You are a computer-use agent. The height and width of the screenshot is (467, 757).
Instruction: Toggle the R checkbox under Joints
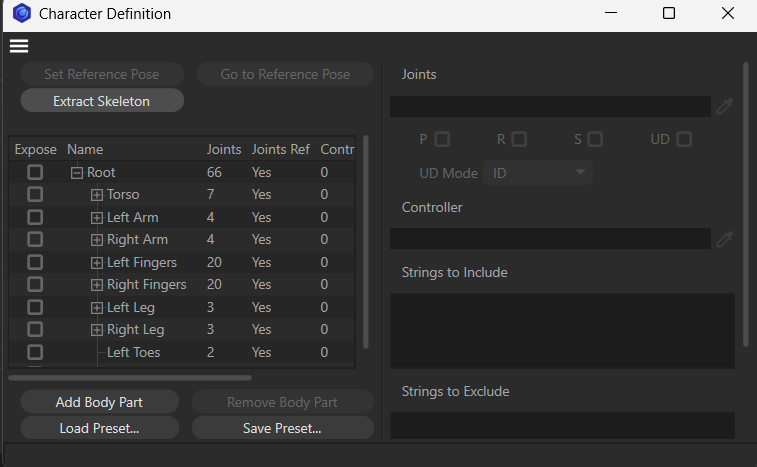(519, 139)
